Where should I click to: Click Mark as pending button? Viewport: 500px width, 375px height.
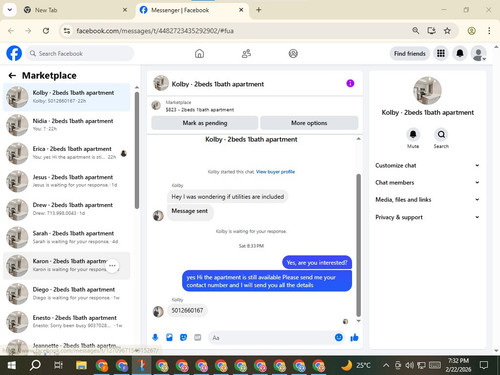pyautogui.click(x=205, y=123)
